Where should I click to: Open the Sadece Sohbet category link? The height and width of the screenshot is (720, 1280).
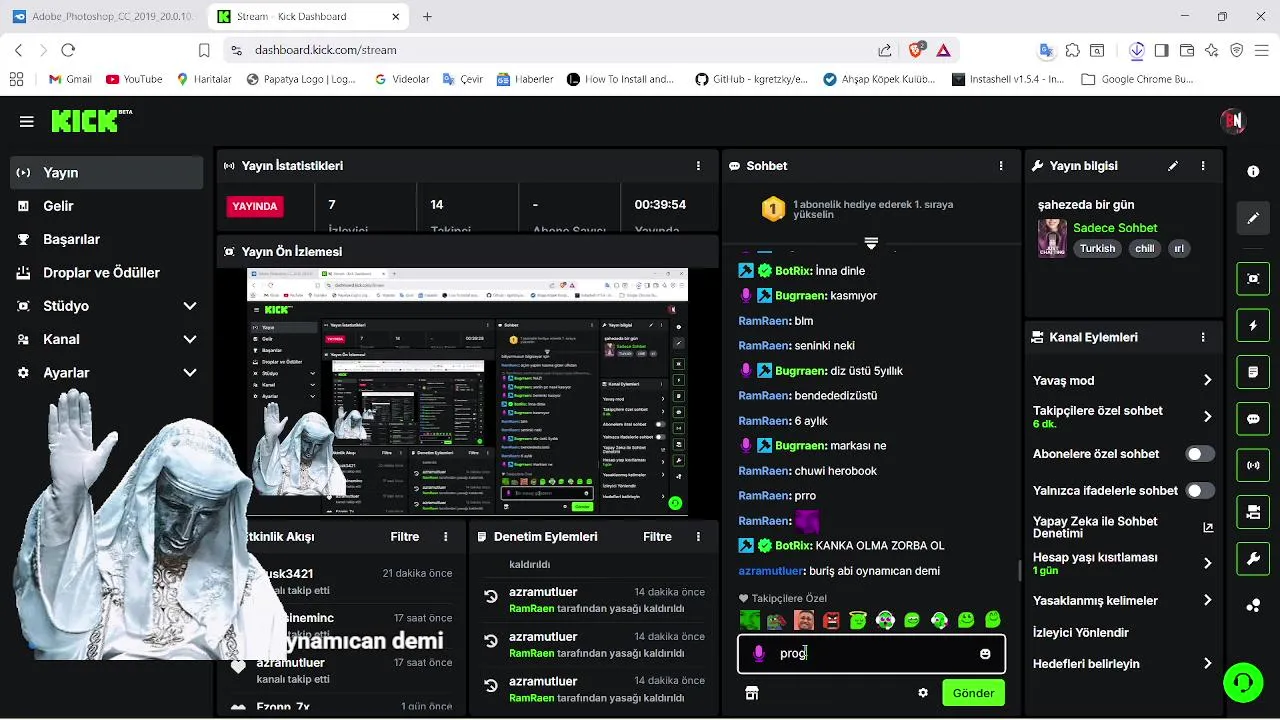click(x=1115, y=228)
